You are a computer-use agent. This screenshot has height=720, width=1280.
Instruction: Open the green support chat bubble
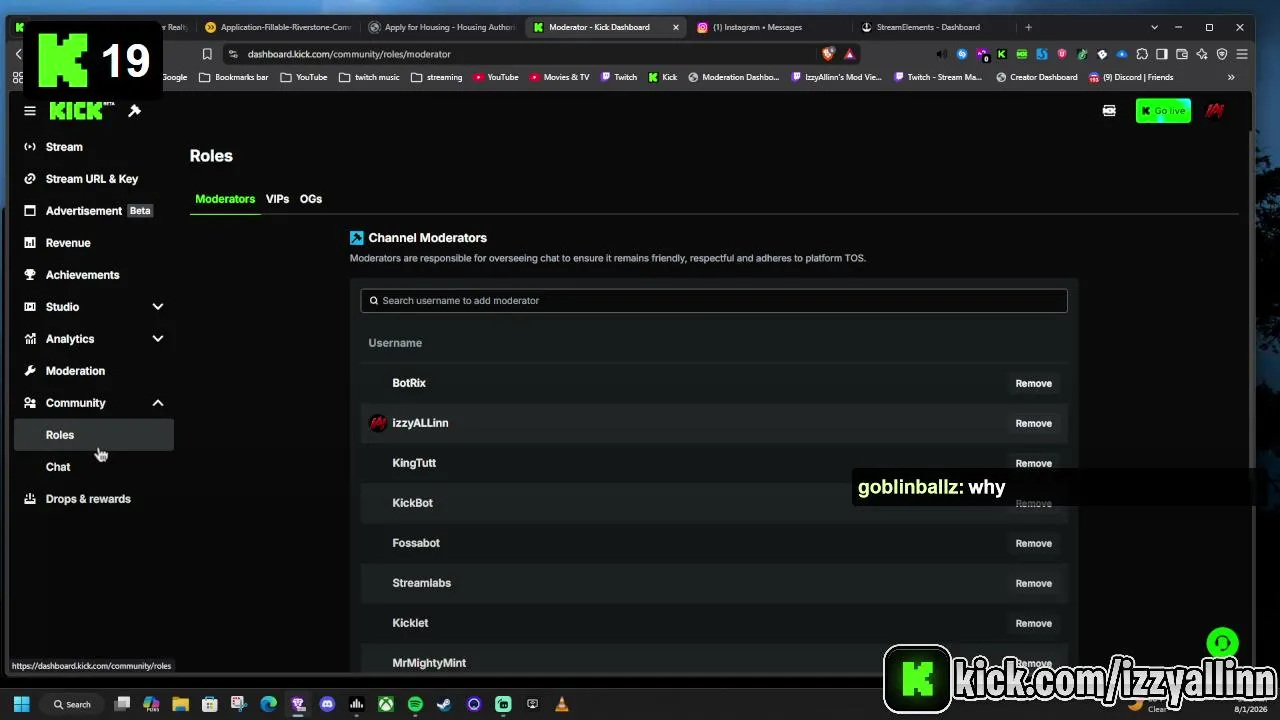[x=1222, y=643]
